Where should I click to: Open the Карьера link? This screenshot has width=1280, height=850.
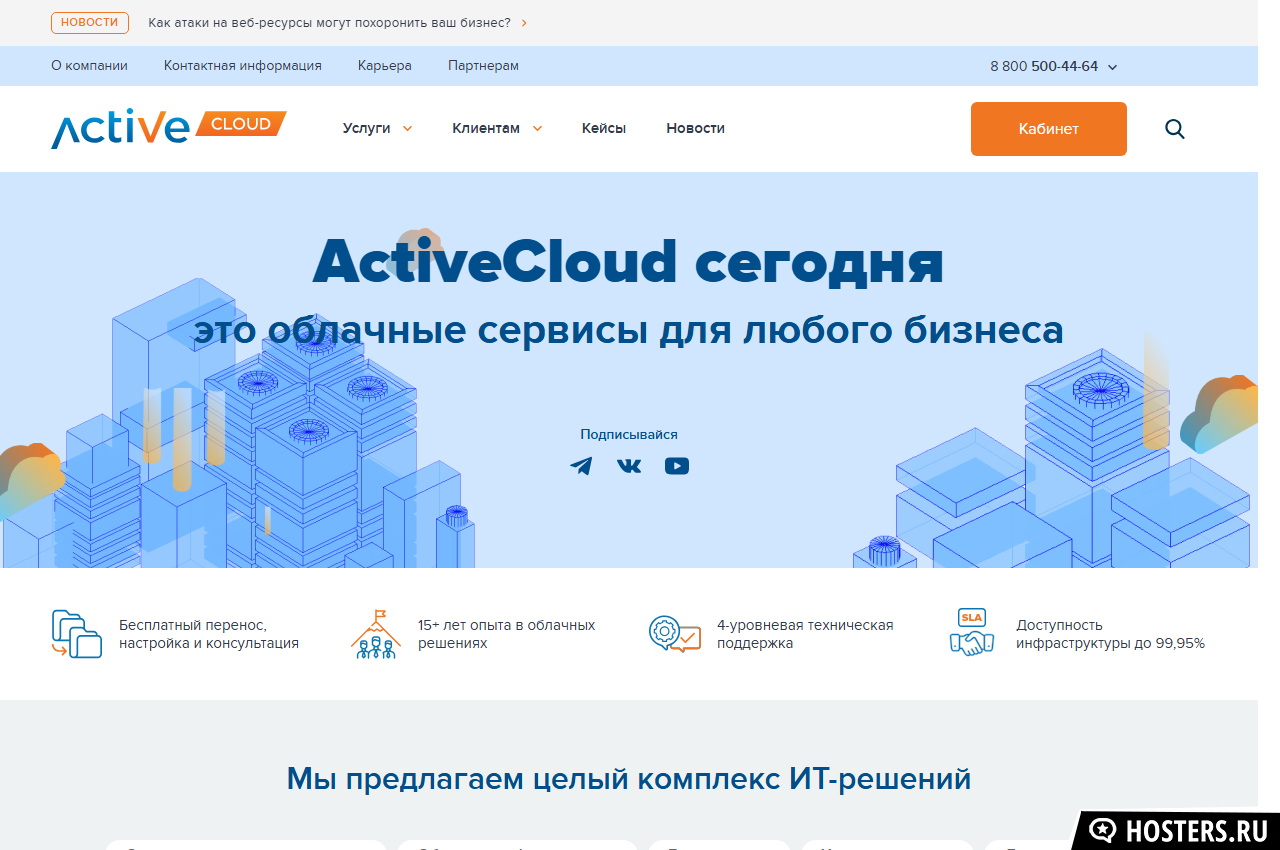point(384,66)
